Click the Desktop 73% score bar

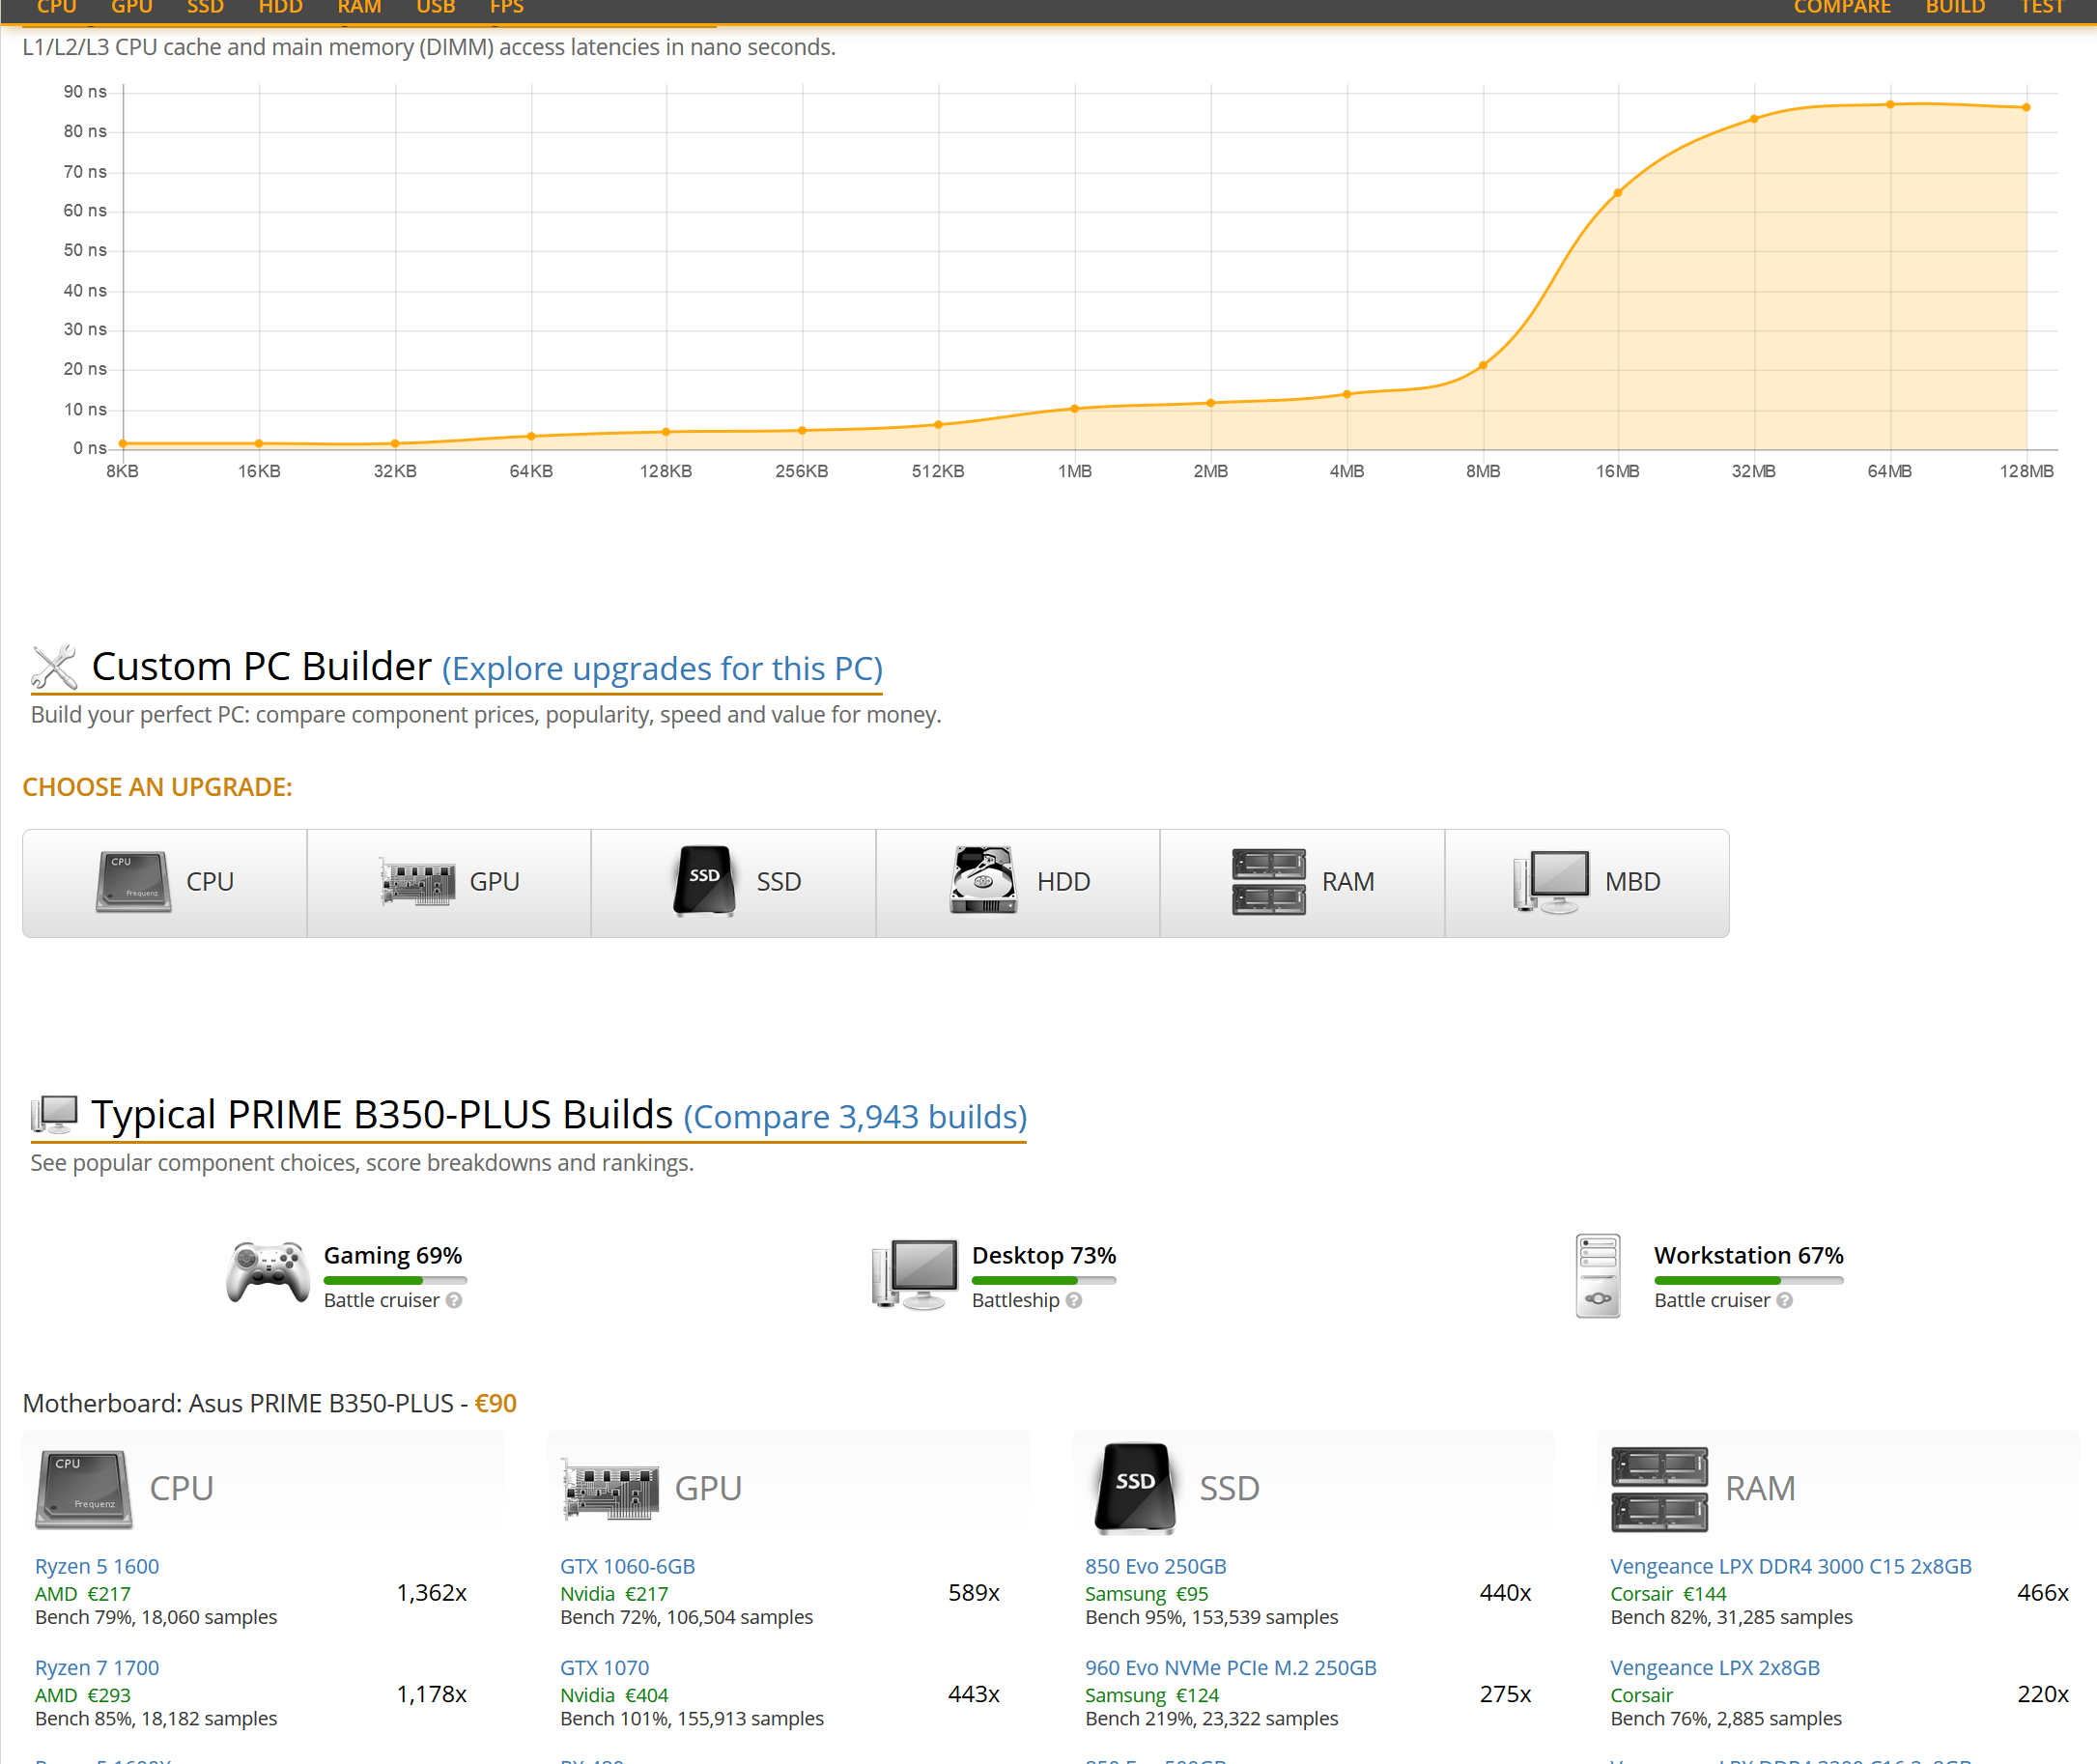[1043, 1280]
